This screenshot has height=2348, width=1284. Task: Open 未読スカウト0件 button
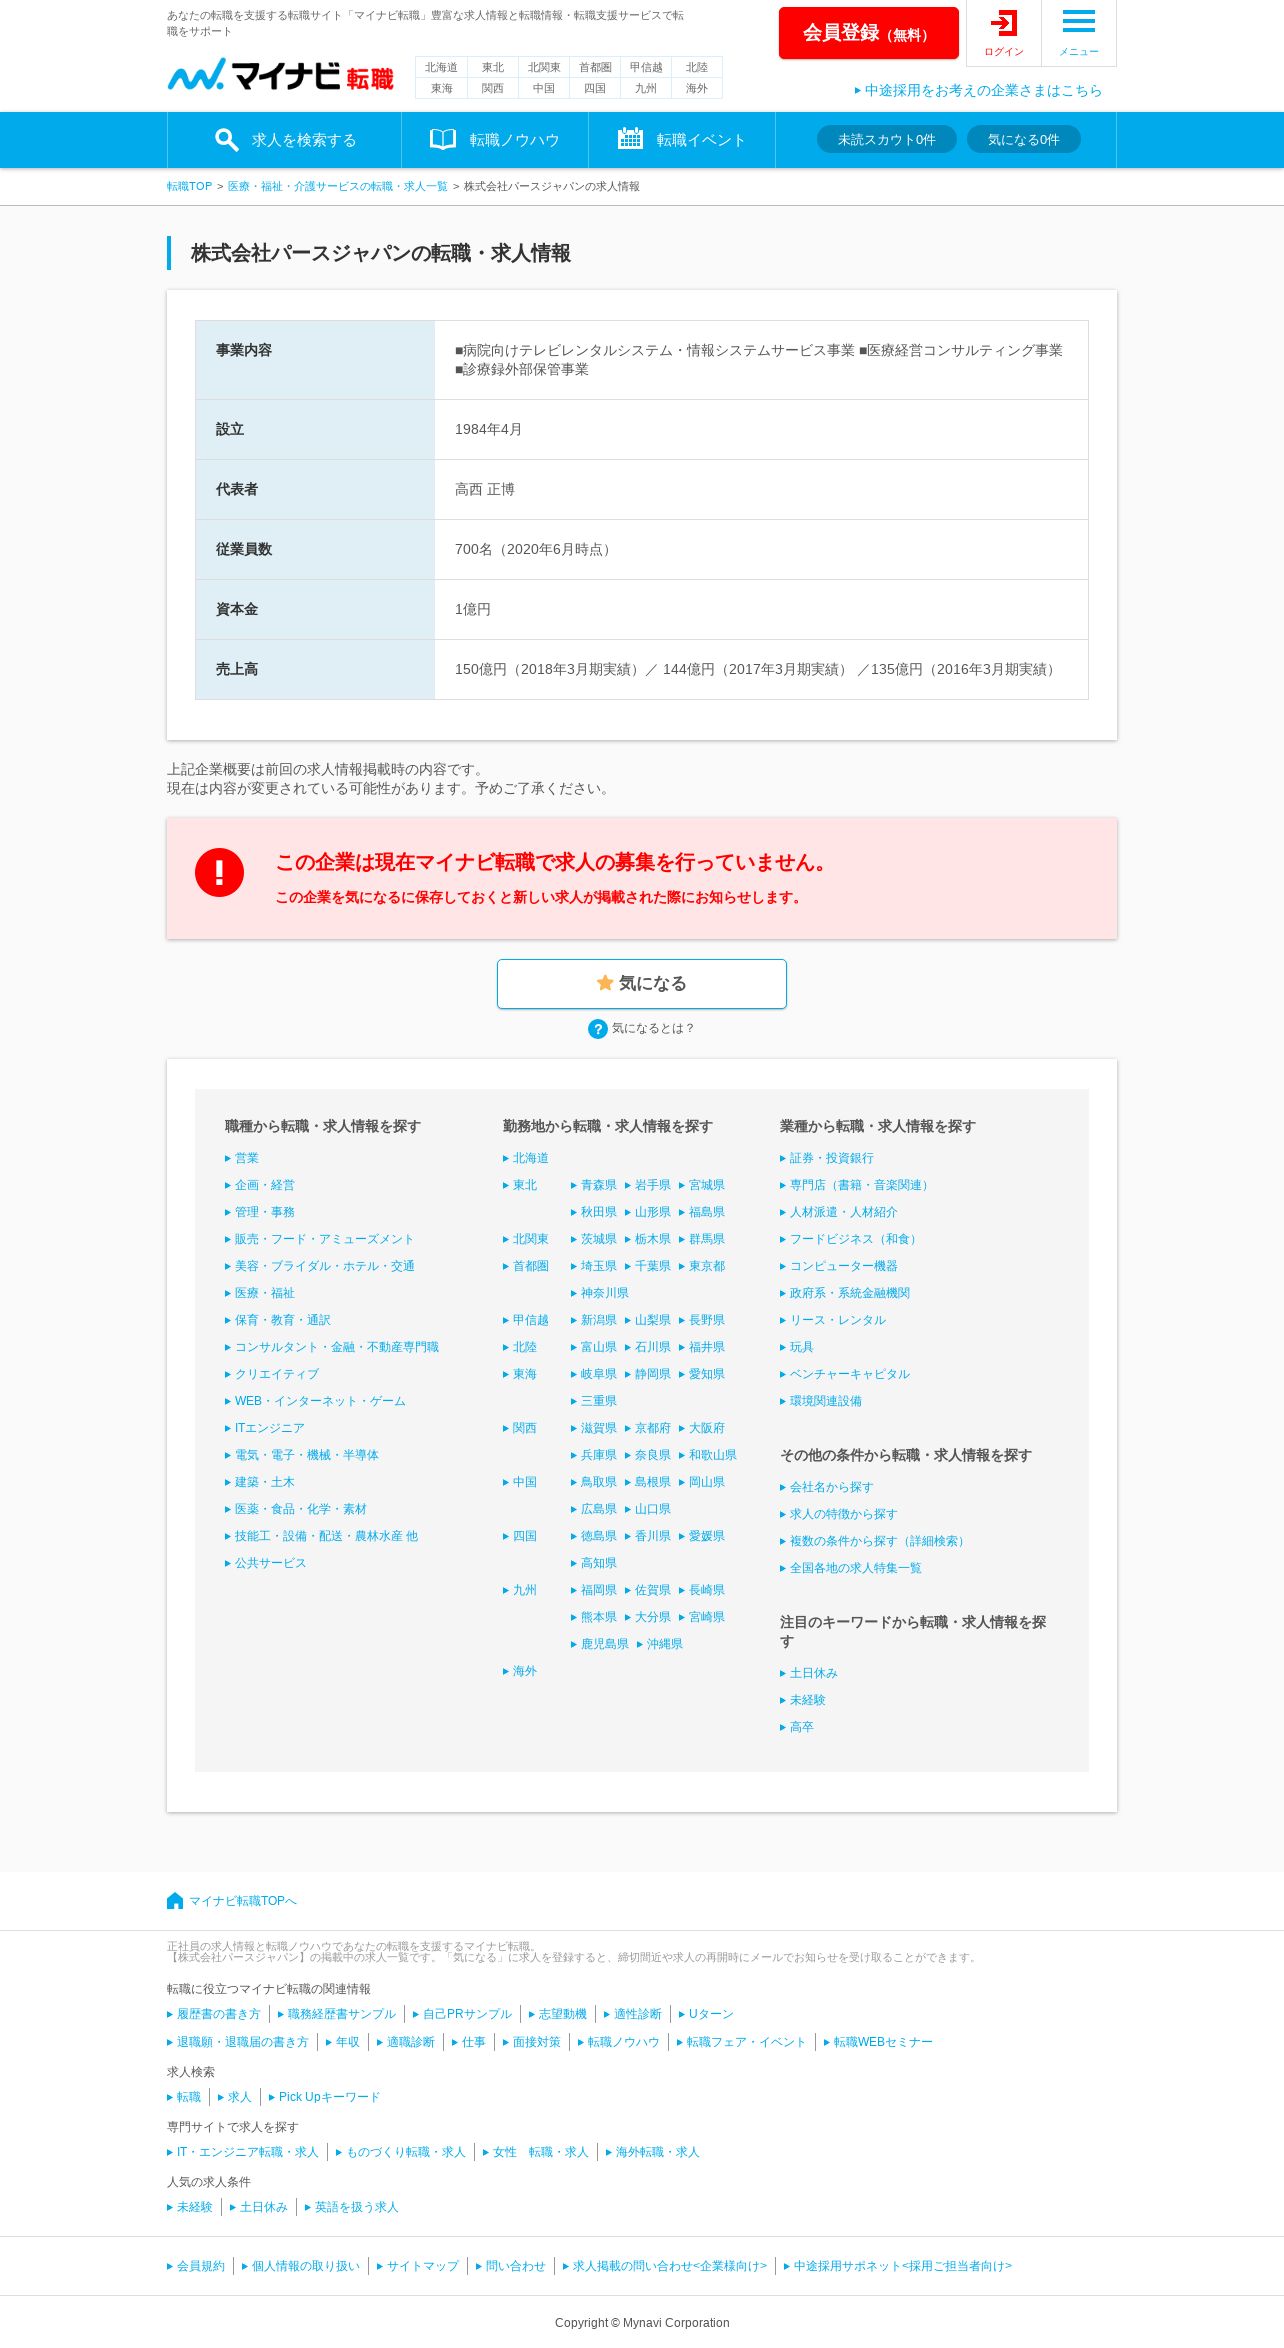(x=886, y=139)
